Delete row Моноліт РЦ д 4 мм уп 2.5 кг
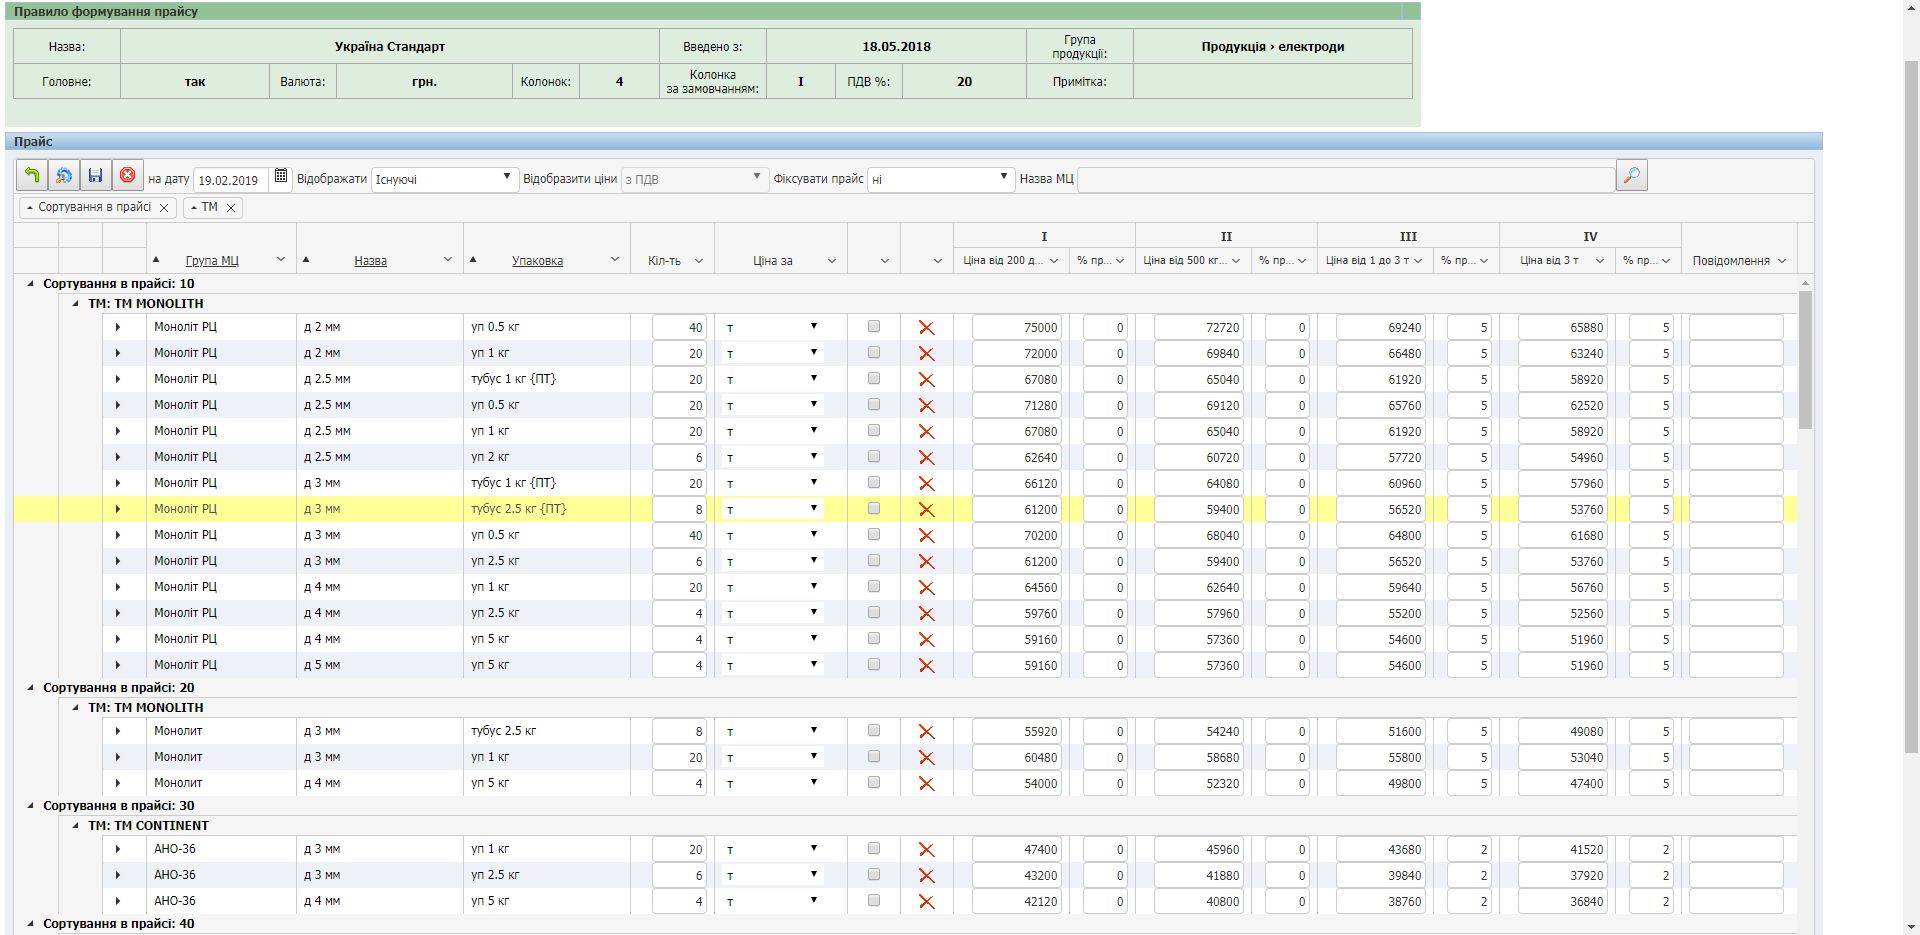Viewport: 1920px width, 935px height. coord(926,613)
